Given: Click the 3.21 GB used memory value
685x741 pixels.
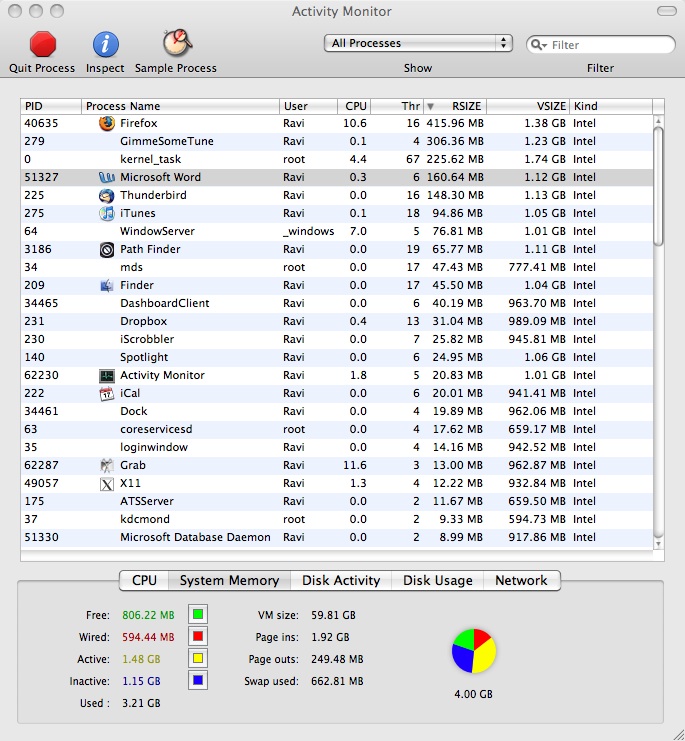Looking at the screenshot, I should coord(141,703).
